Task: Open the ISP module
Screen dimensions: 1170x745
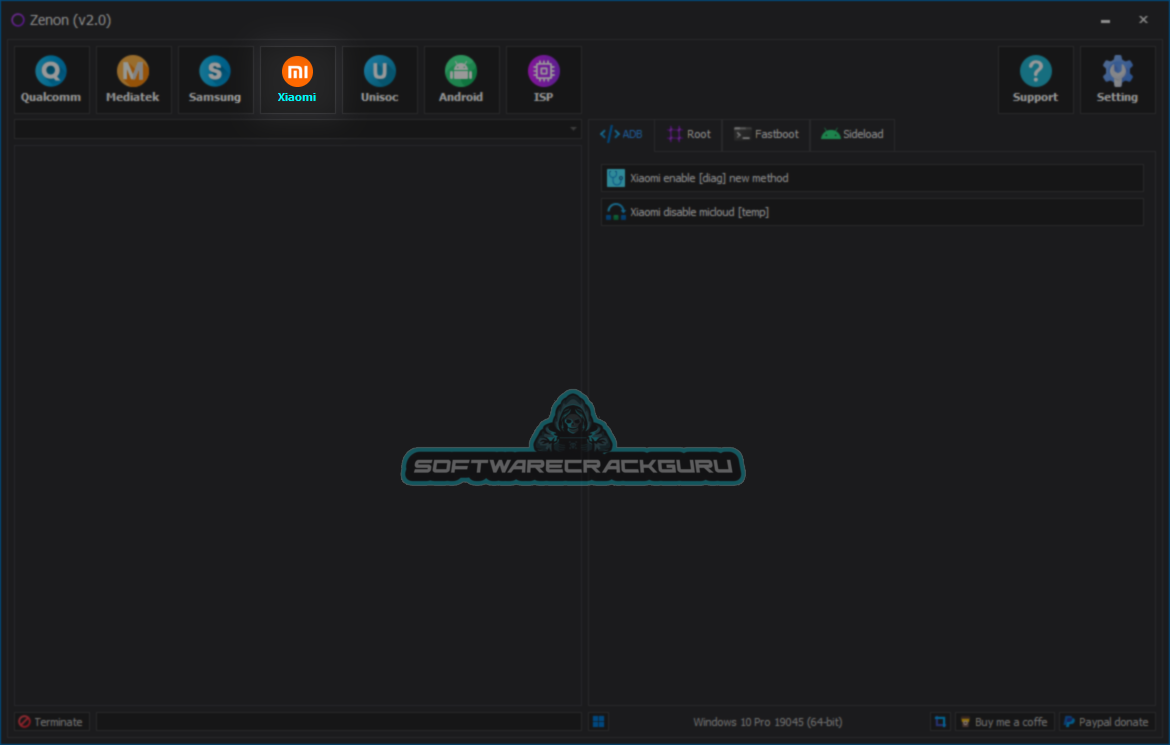Action: (543, 80)
